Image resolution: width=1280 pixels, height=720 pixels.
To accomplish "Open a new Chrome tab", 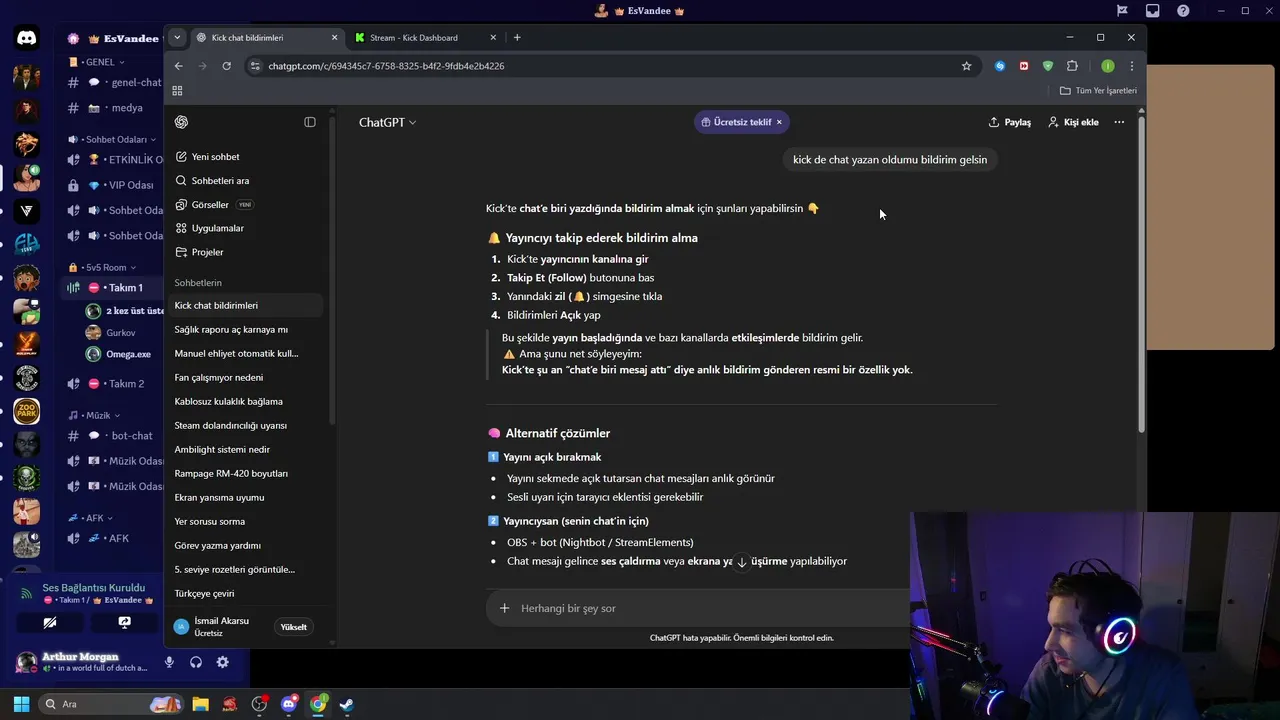I will click(x=517, y=38).
